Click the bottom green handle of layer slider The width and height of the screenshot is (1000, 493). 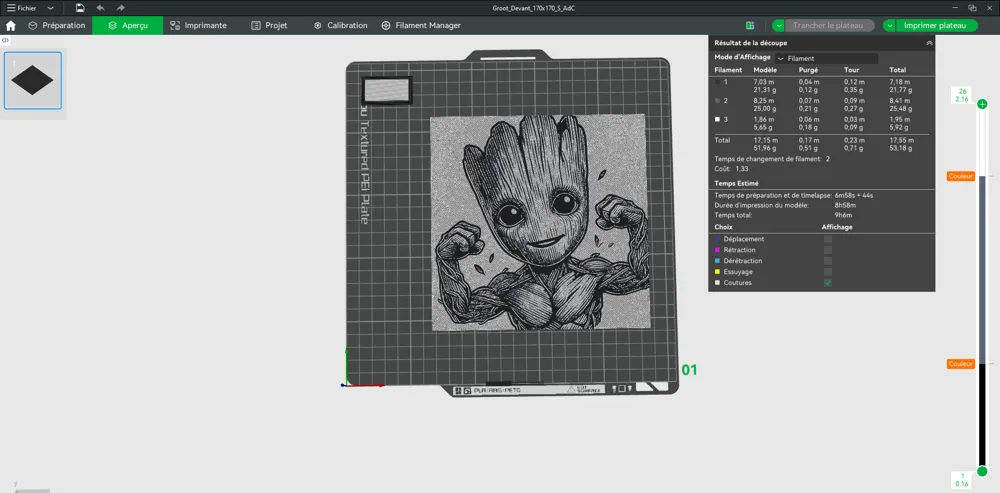click(982, 471)
